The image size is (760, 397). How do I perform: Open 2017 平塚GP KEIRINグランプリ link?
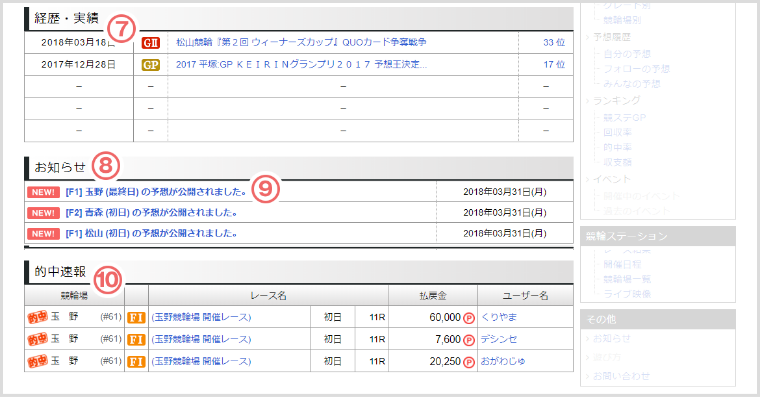301,64
